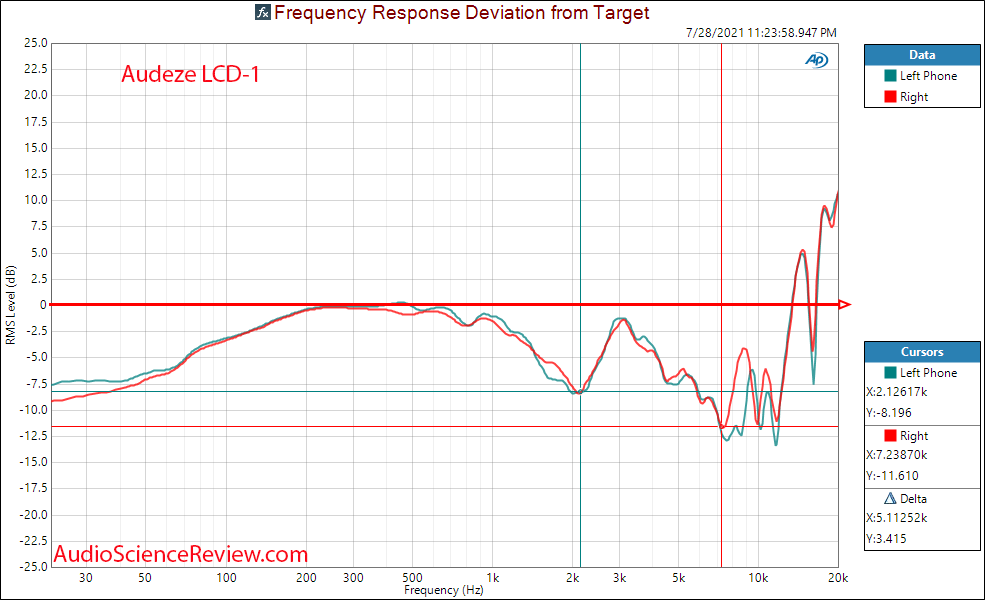This screenshot has height=600, width=985.
Task: Click the 'Delta' label in Cursors panel
Action: coord(913,498)
